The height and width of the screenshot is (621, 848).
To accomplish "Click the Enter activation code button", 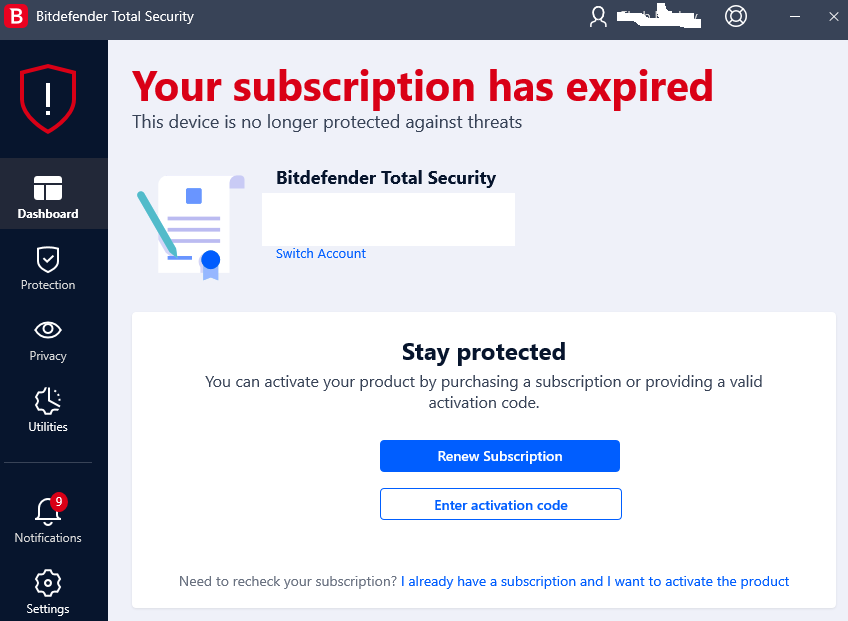I will coord(501,504).
